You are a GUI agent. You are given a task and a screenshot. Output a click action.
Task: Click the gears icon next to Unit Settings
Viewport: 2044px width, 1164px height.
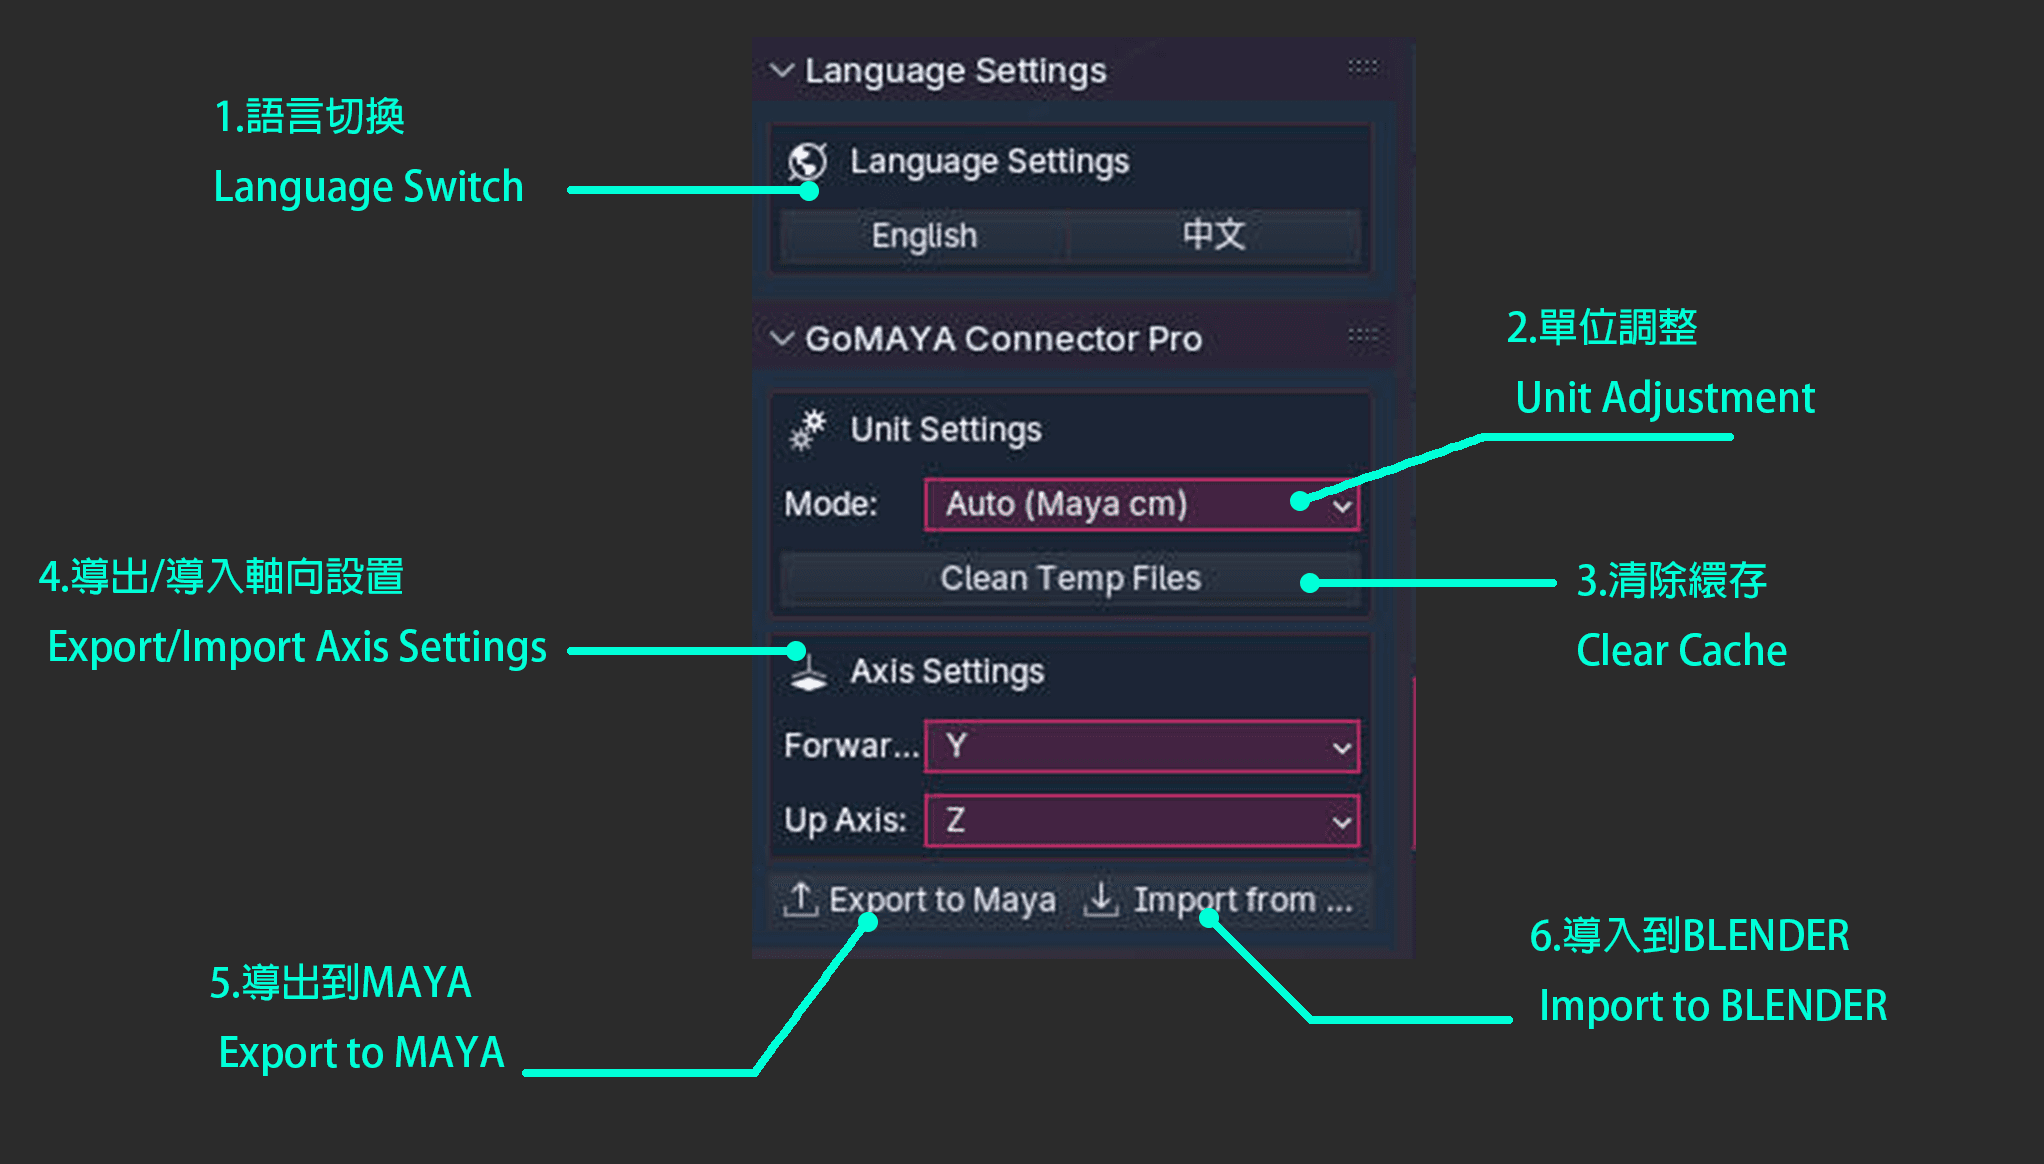click(x=808, y=430)
